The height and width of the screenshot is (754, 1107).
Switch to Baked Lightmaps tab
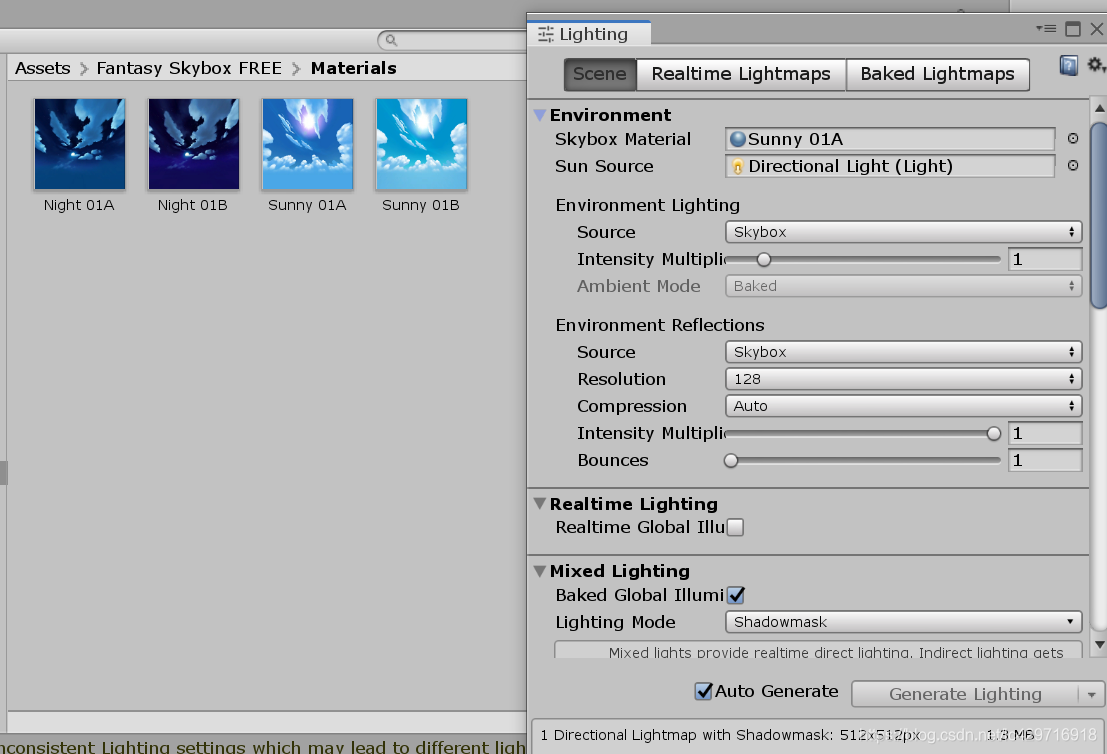938,74
